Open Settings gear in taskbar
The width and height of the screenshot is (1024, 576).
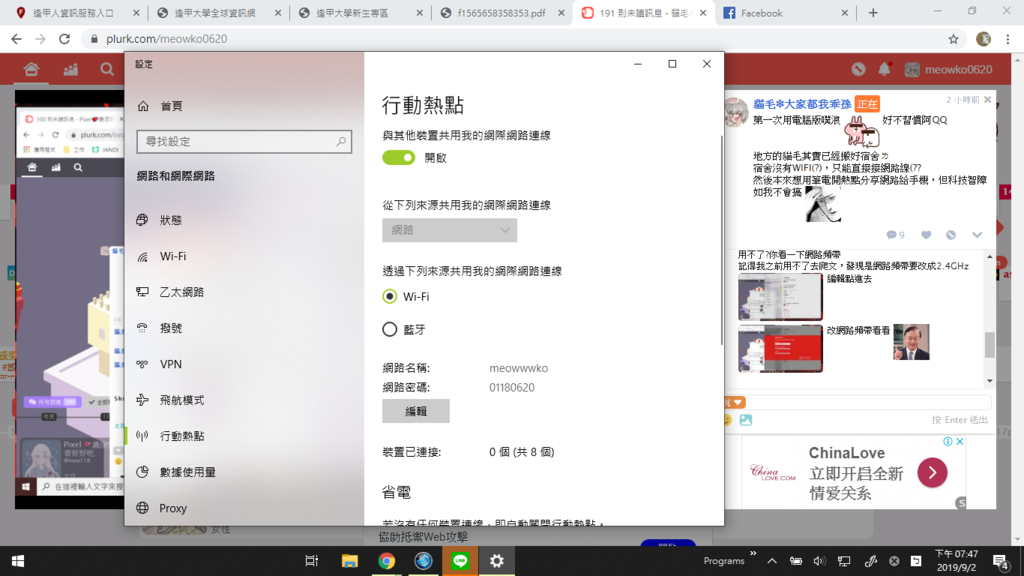tap(497, 561)
